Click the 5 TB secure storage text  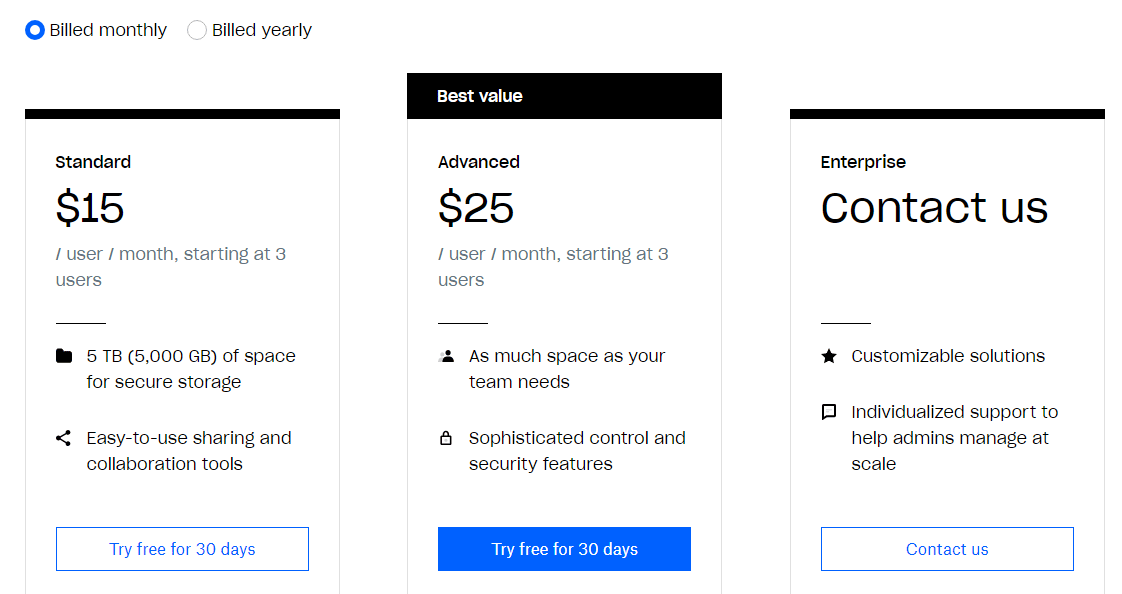[191, 369]
